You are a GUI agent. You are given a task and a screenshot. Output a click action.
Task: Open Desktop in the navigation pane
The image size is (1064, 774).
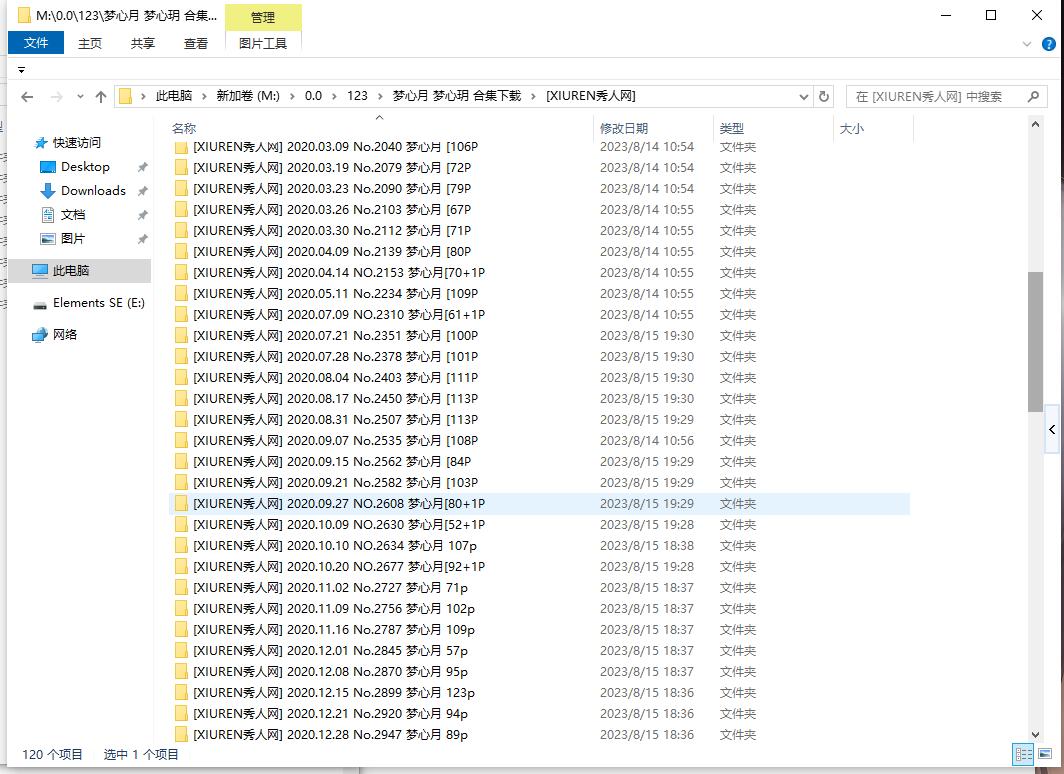[x=85, y=167]
